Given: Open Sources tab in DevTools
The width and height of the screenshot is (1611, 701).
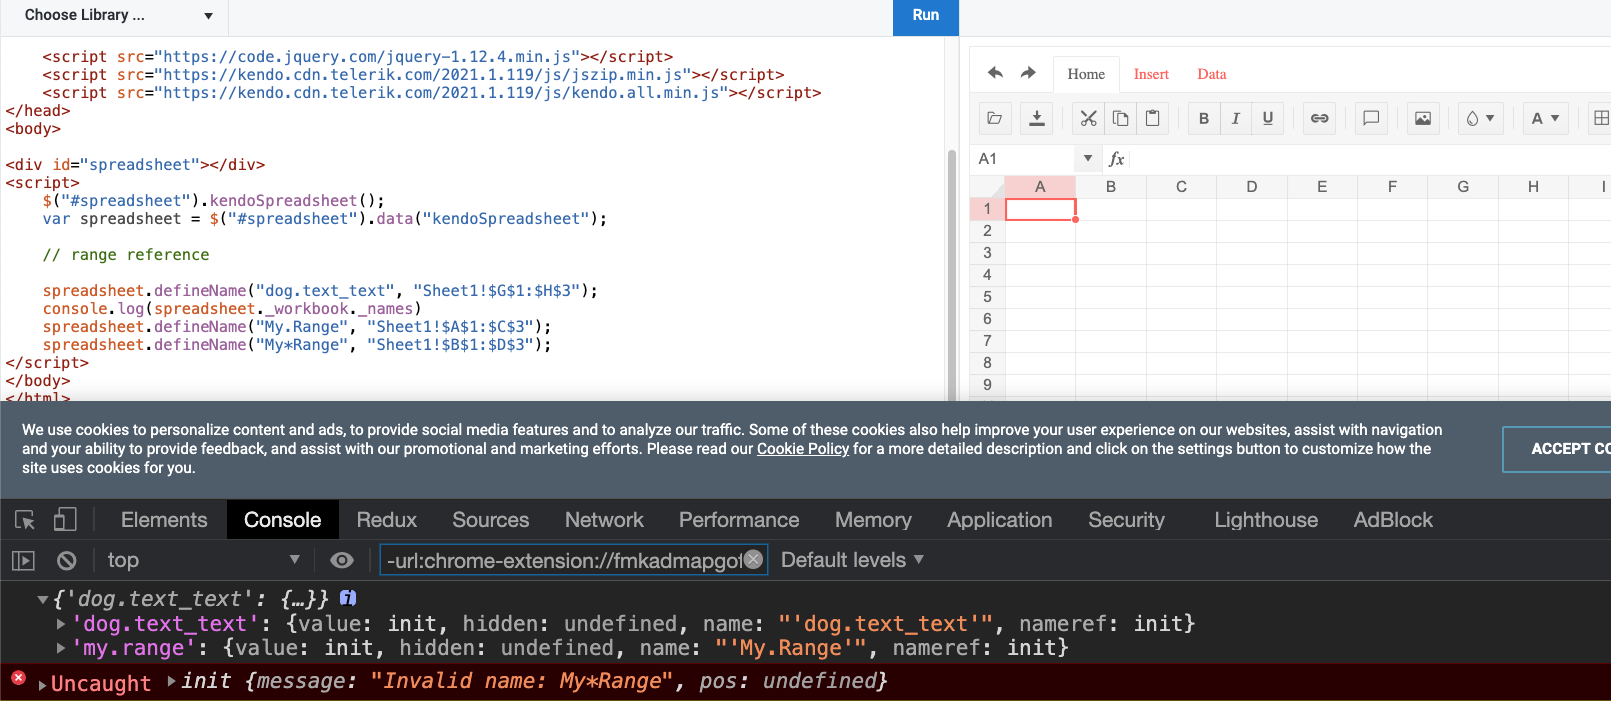Looking at the screenshot, I should [x=490, y=520].
